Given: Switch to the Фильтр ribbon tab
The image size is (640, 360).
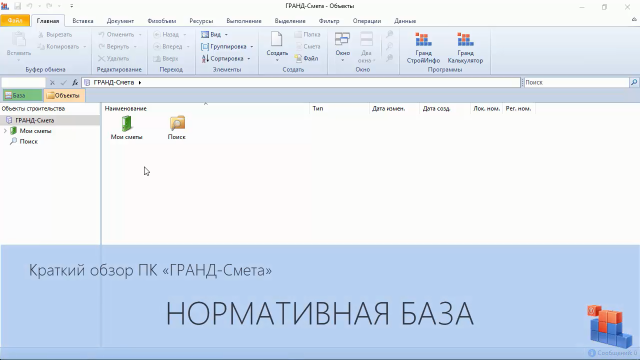Looking at the screenshot, I should click(x=329, y=21).
